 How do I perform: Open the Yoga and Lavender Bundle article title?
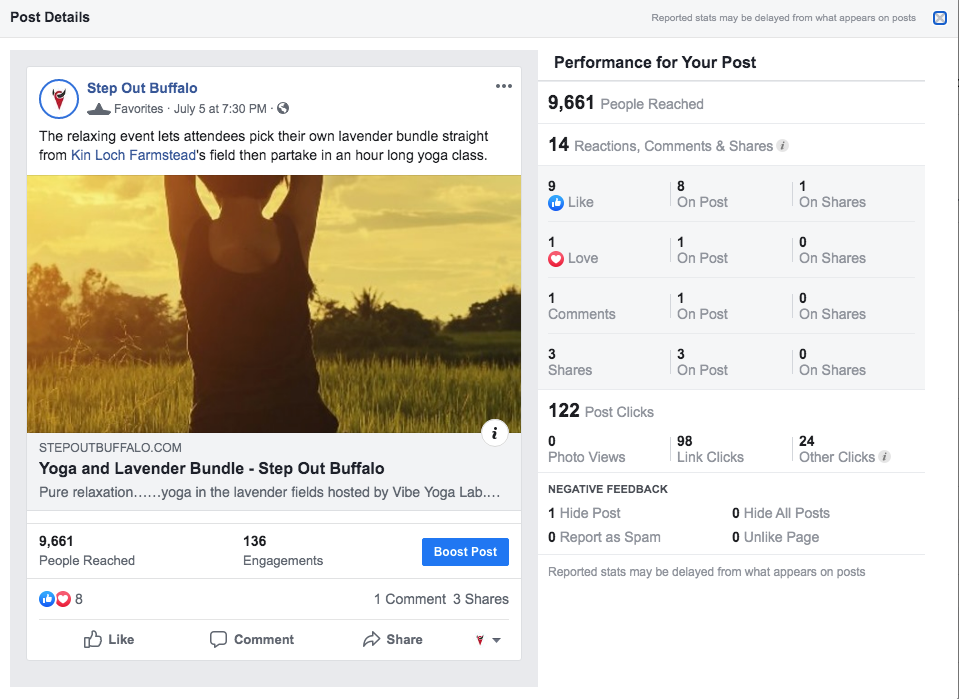[212, 468]
